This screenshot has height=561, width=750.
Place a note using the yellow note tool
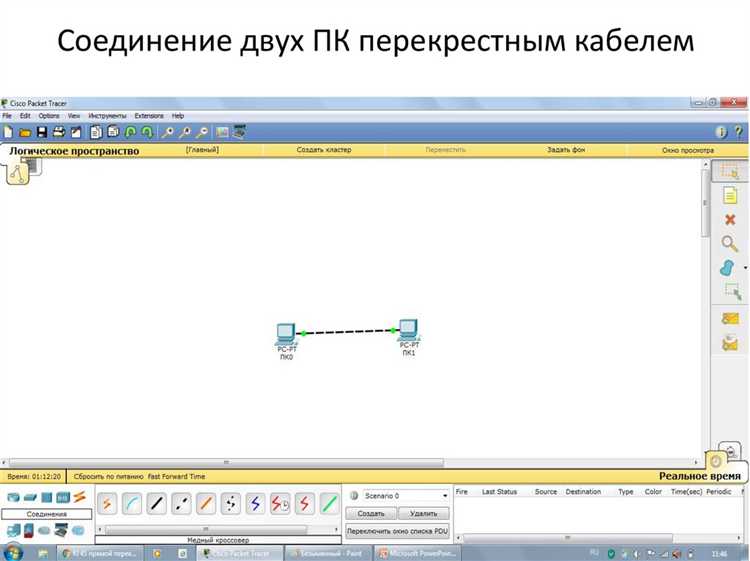coord(730,195)
